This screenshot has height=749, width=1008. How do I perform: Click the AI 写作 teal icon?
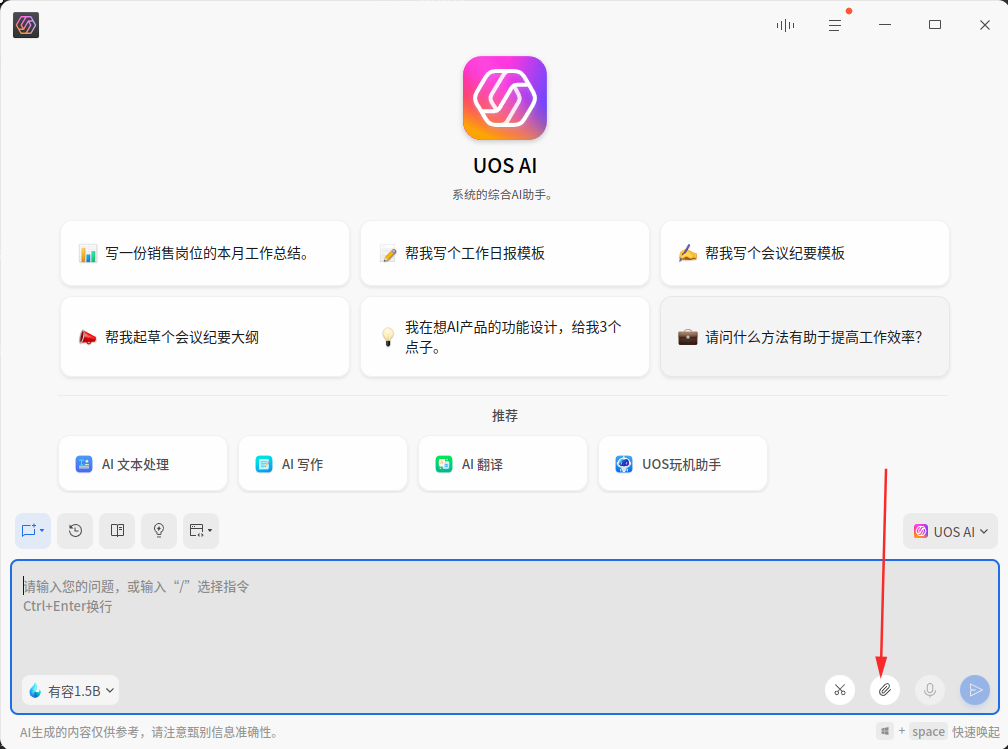coord(264,464)
